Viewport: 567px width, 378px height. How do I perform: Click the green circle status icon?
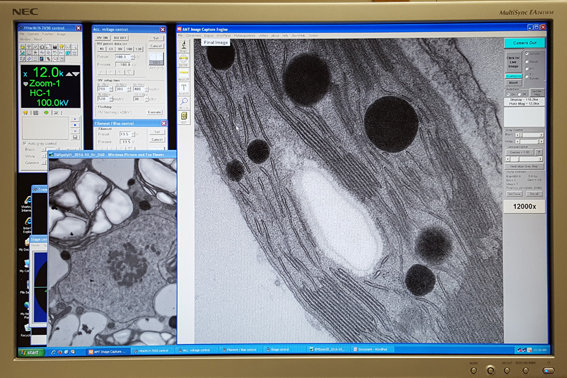(46, 113)
